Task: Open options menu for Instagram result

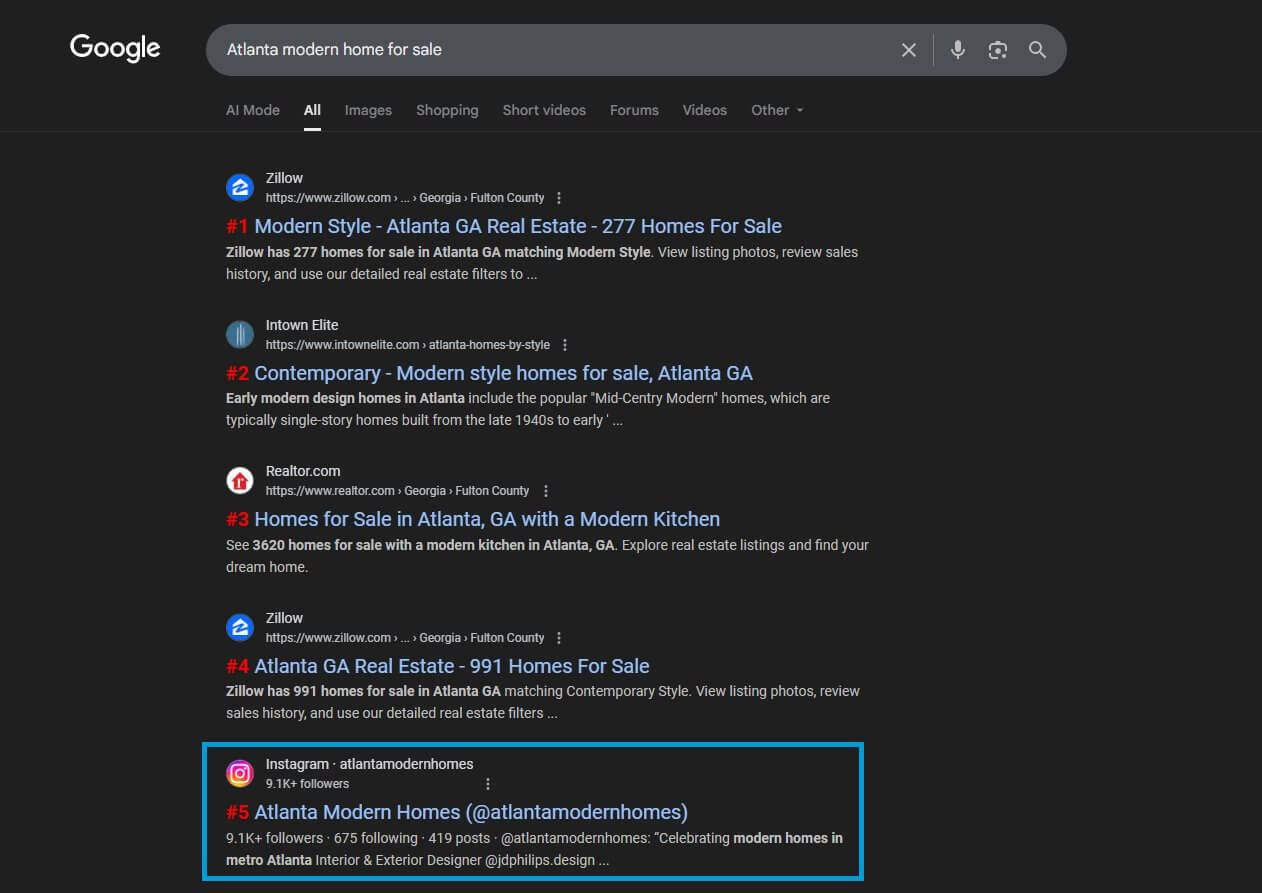Action: 488,784
